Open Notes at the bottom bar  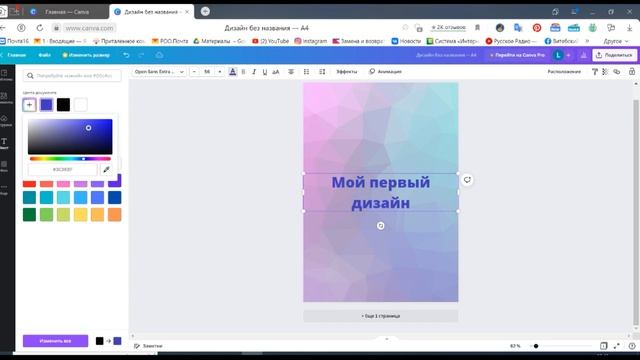coord(149,346)
